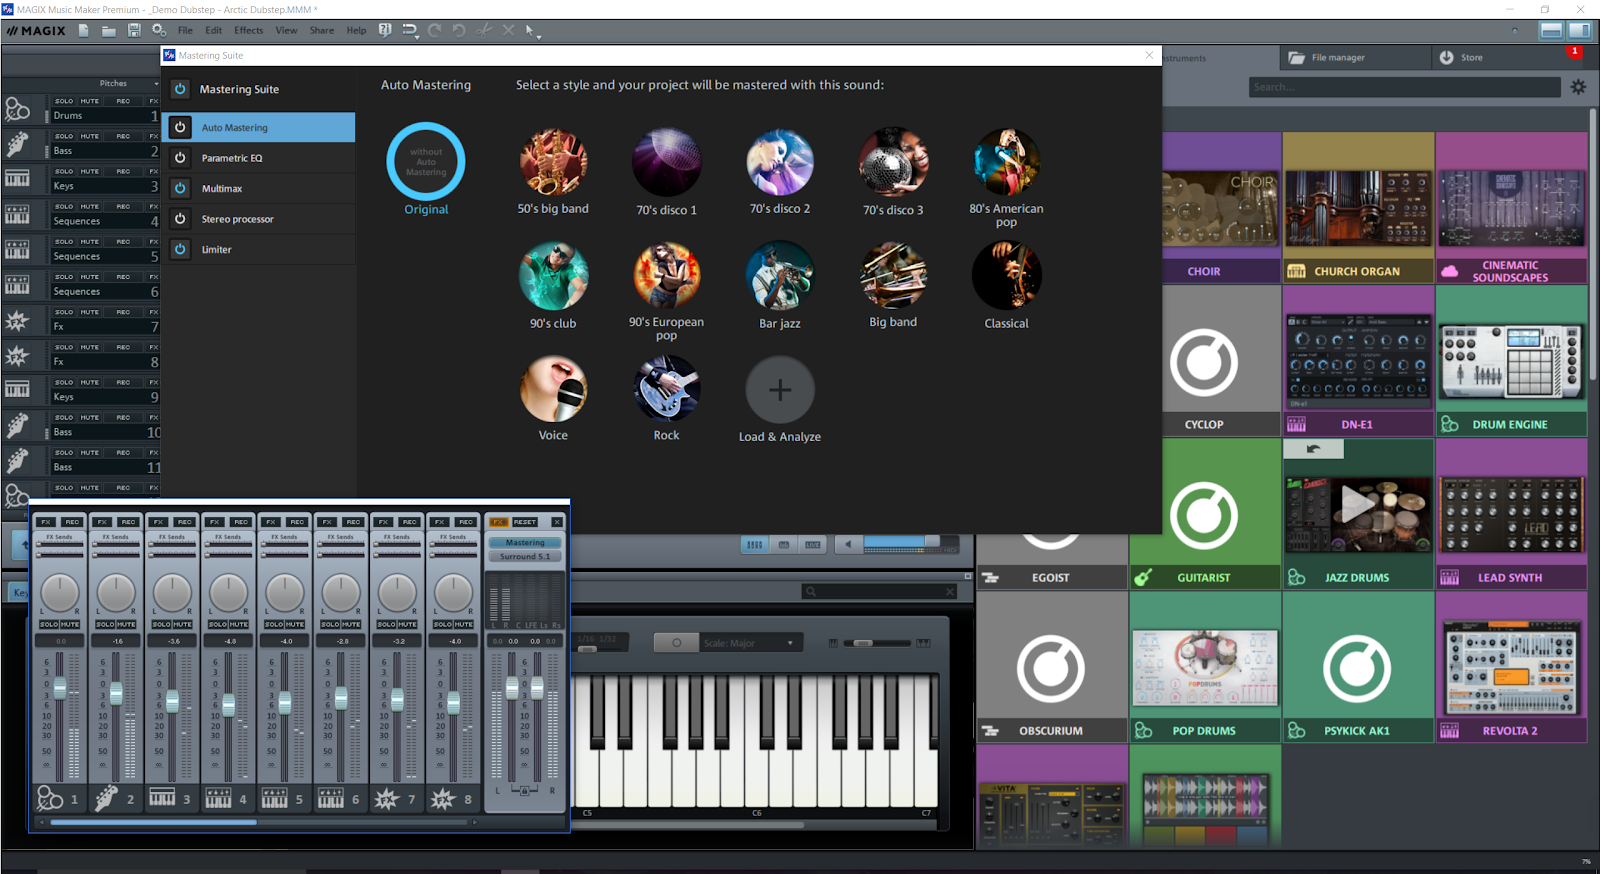Screen dimensions: 1600x874
Task: Open the FX button on master channel
Action: click(498, 522)
